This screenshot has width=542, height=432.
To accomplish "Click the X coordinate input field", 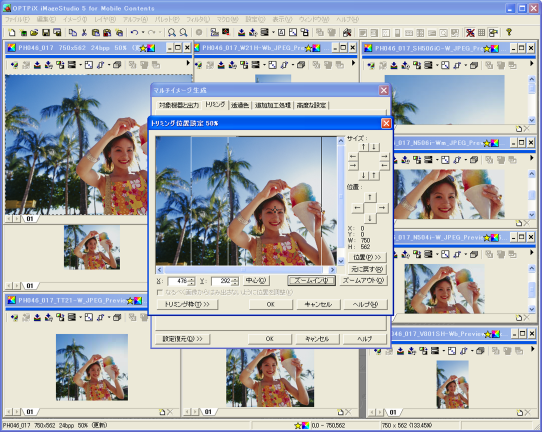I will (178, 281).
